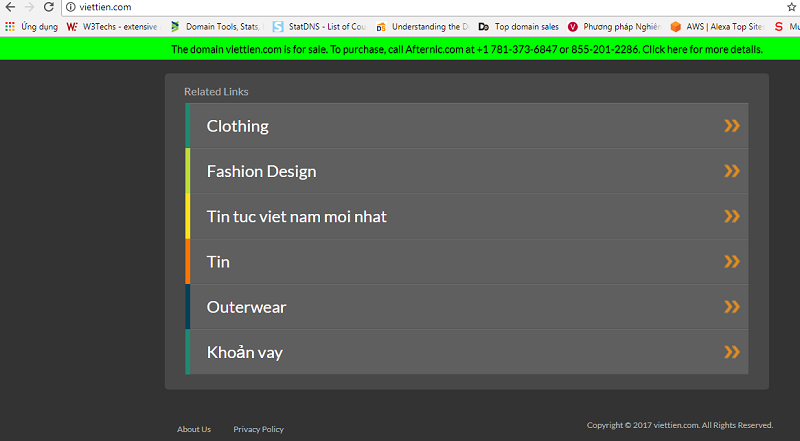Screen dimensions: 800x441
Task: Open W3Techs bookmark
Action: (112, 27)
